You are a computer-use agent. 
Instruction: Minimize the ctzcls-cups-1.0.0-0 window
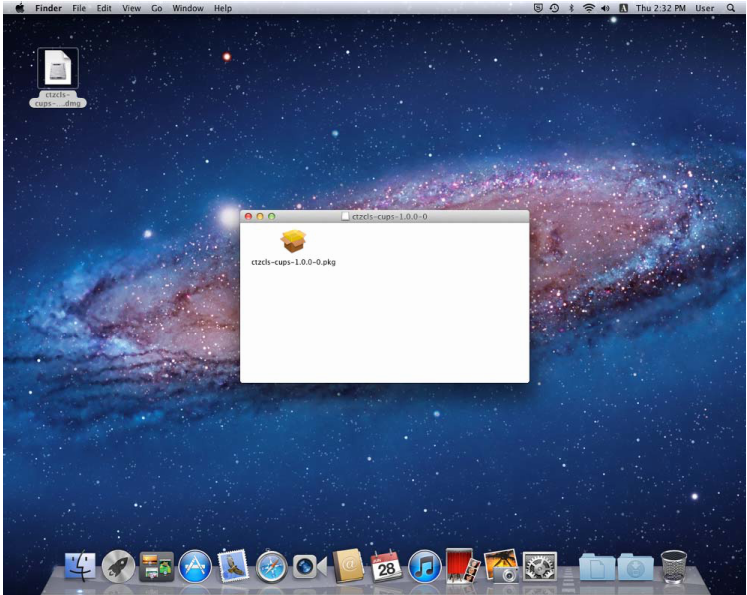click(260, 216)
